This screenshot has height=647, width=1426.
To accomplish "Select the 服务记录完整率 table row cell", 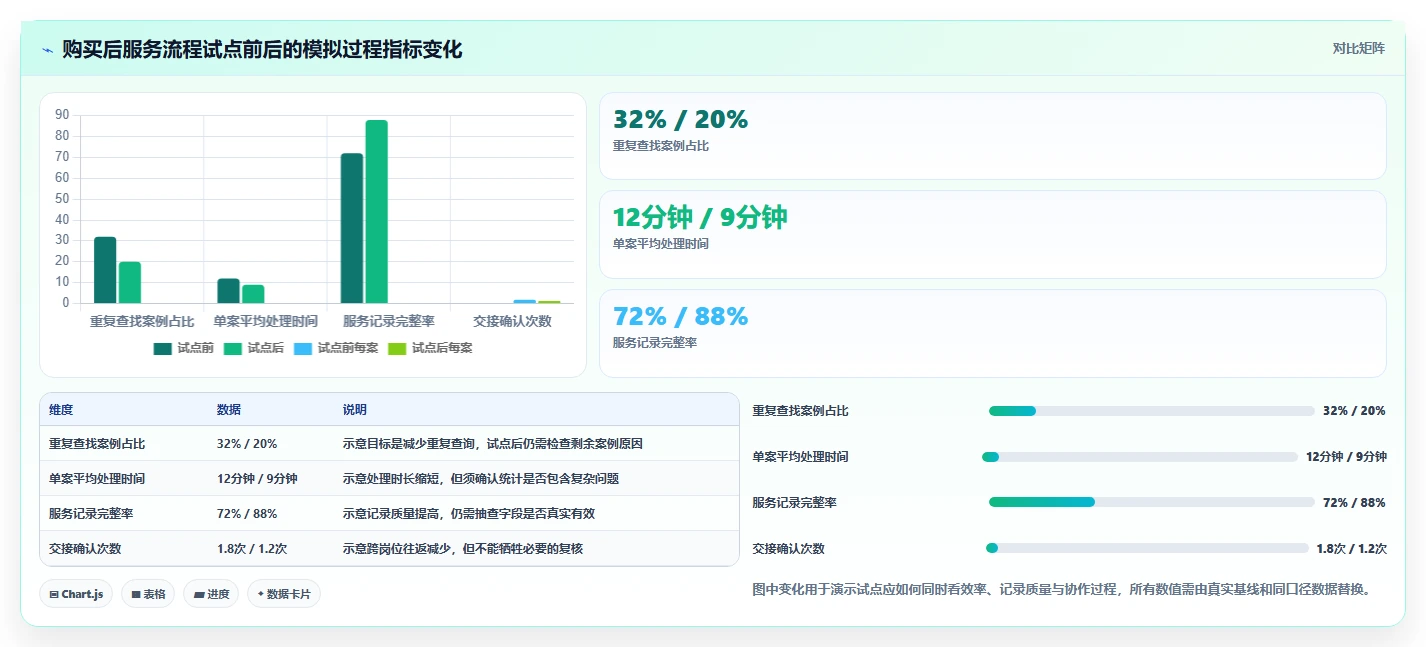I will pyautogui.click(x=91, y=513).
